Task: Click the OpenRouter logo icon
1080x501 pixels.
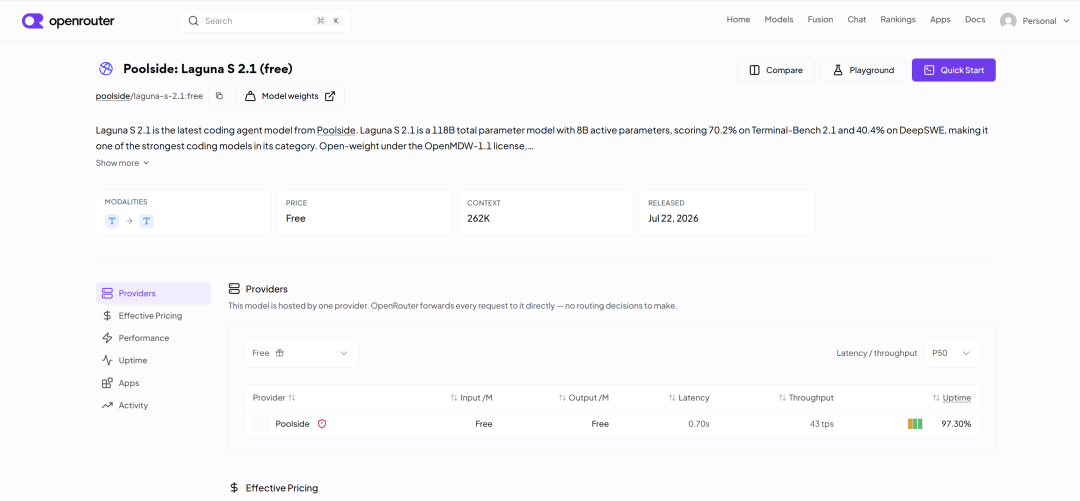Action: pos(32,21)
